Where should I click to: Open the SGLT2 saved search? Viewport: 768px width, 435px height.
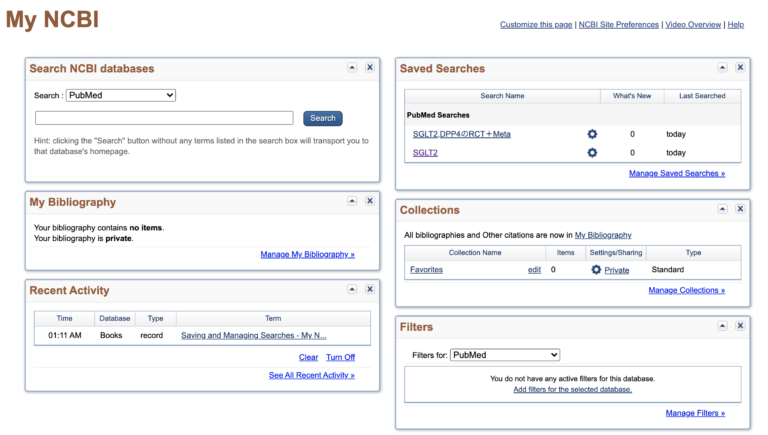click(425, 153)
